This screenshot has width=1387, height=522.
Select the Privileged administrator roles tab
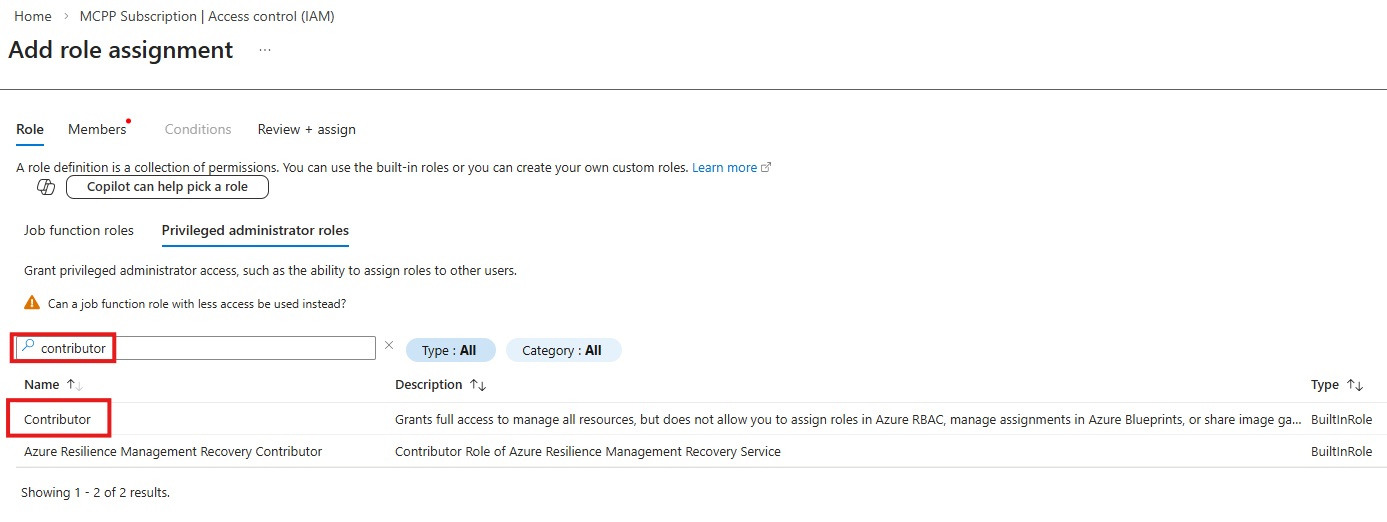pos(255,231)
